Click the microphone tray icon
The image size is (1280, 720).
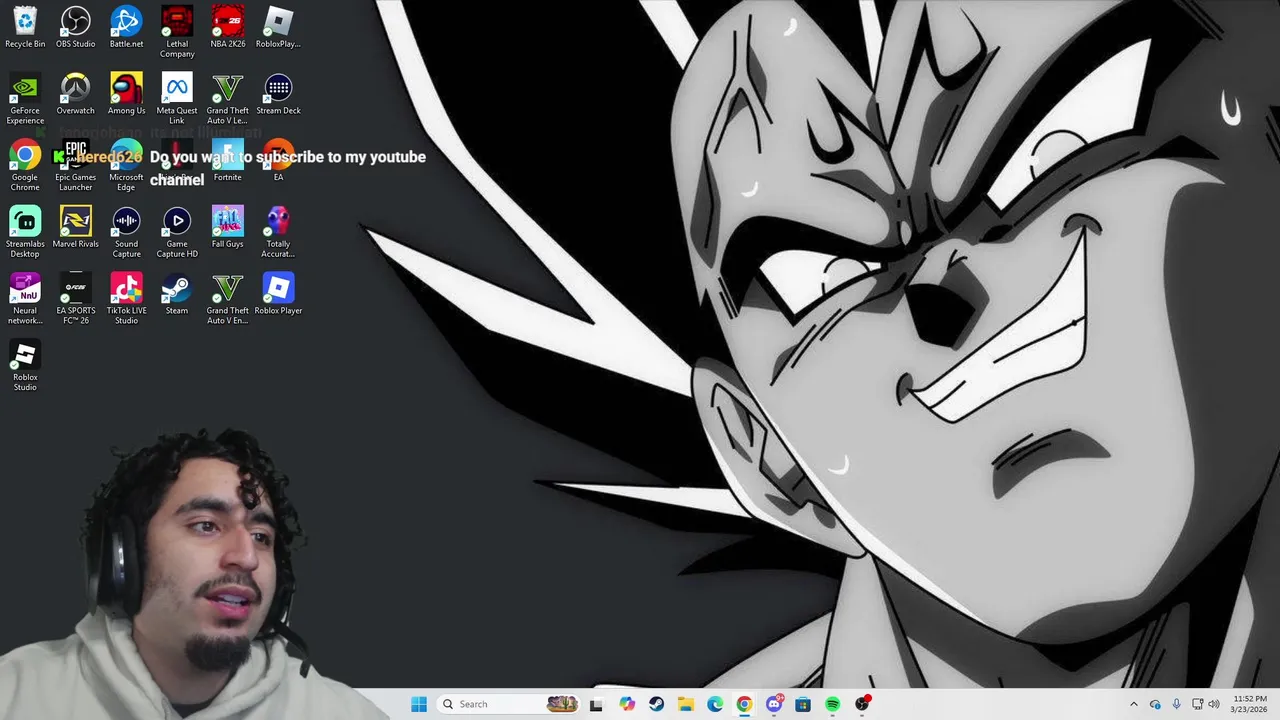[x=1176, y=704]
